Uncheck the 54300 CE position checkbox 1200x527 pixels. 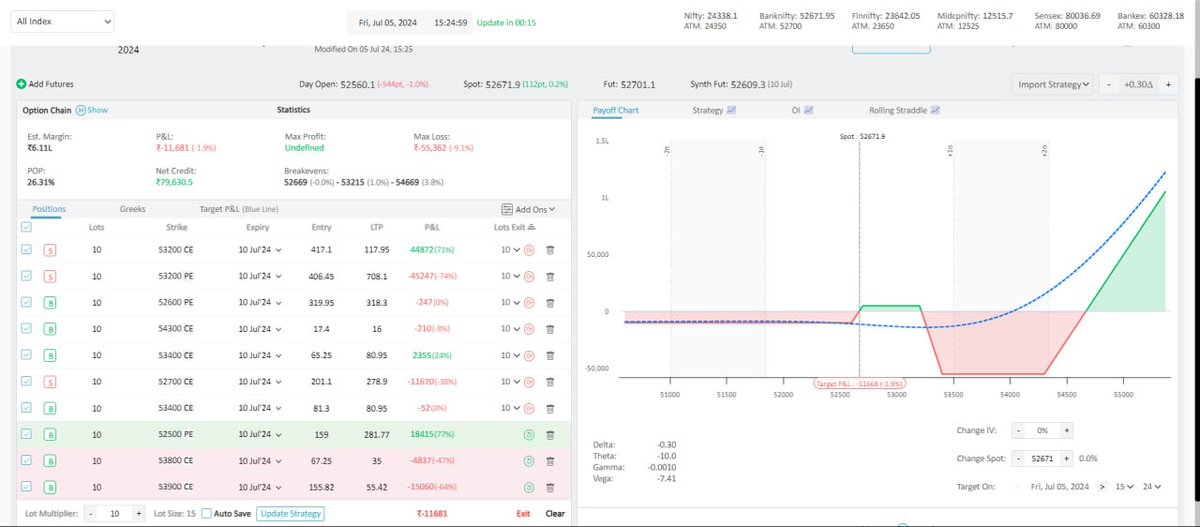[26, 329]
